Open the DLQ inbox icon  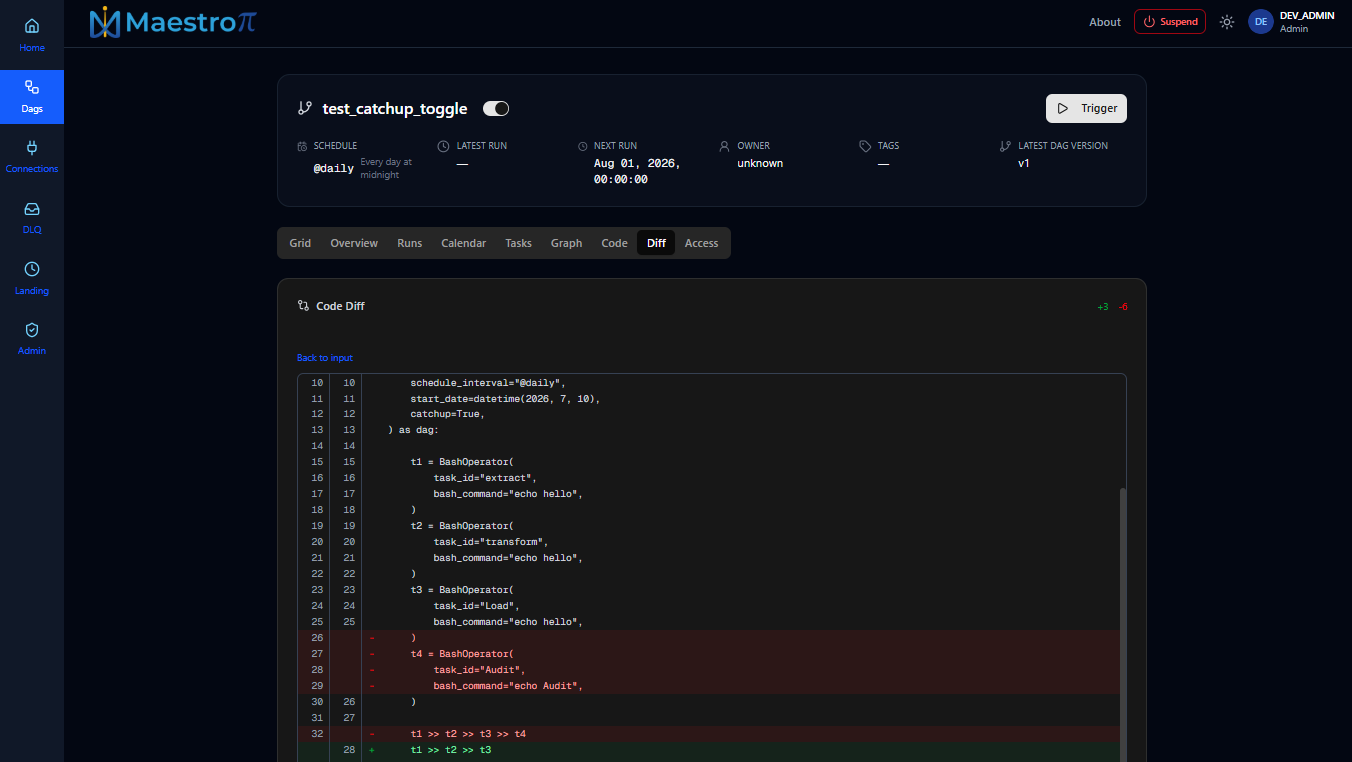tap(32, 209)
